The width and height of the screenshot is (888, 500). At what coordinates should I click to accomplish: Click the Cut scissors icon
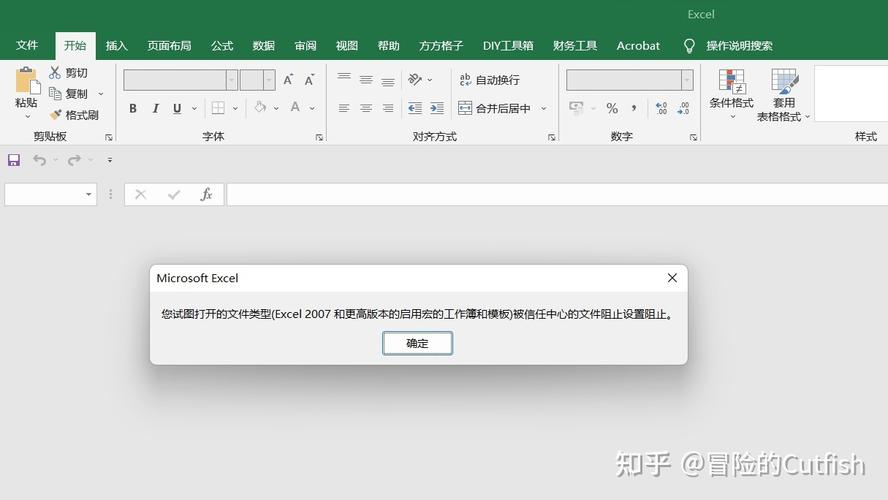54,72
